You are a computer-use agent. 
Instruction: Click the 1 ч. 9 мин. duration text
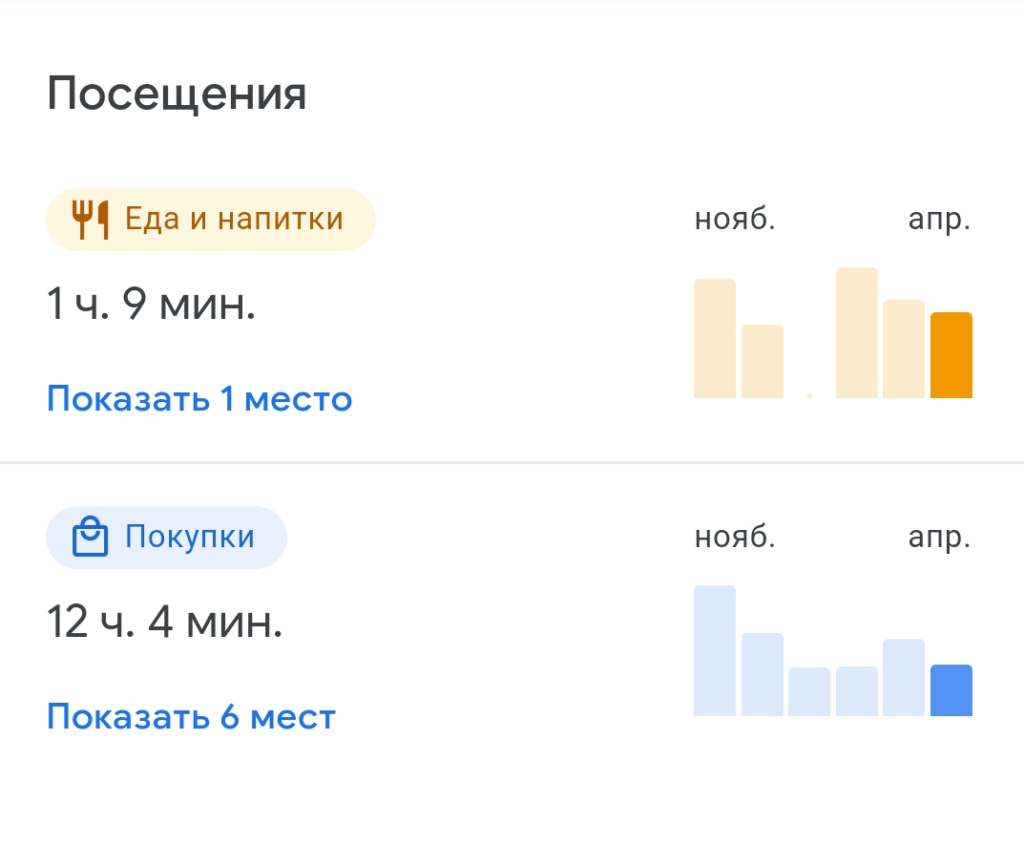tap(151, 304)
